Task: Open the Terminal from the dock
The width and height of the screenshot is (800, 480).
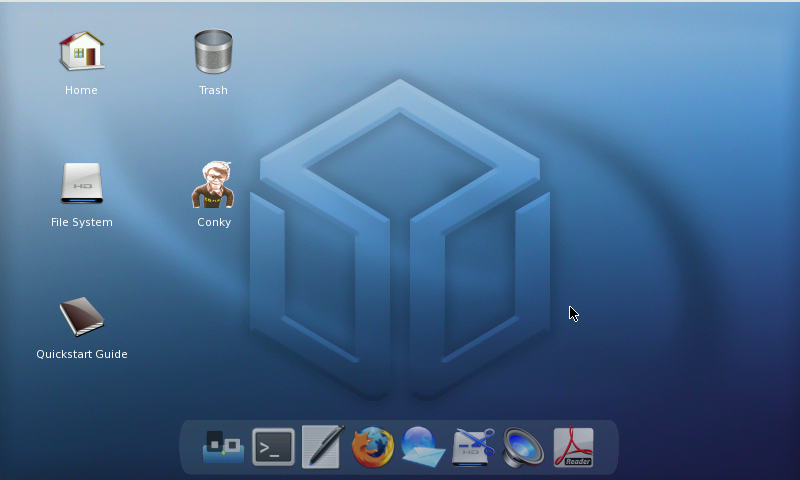Action: [x=273, y=447]
